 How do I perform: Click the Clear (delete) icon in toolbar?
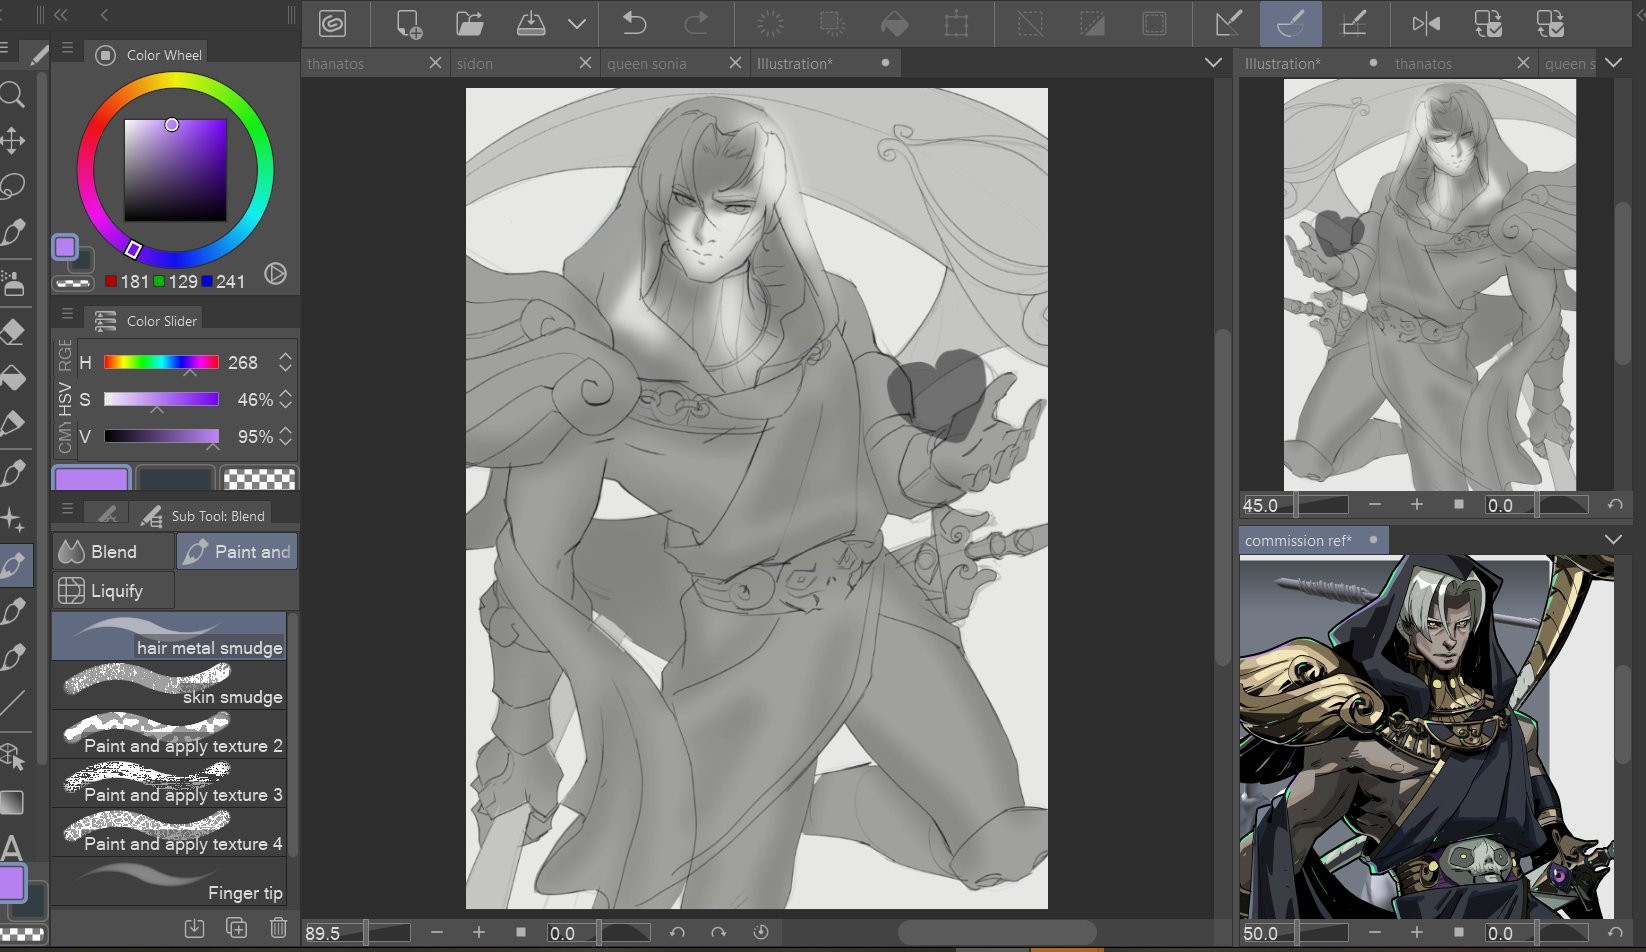point(770,23)
